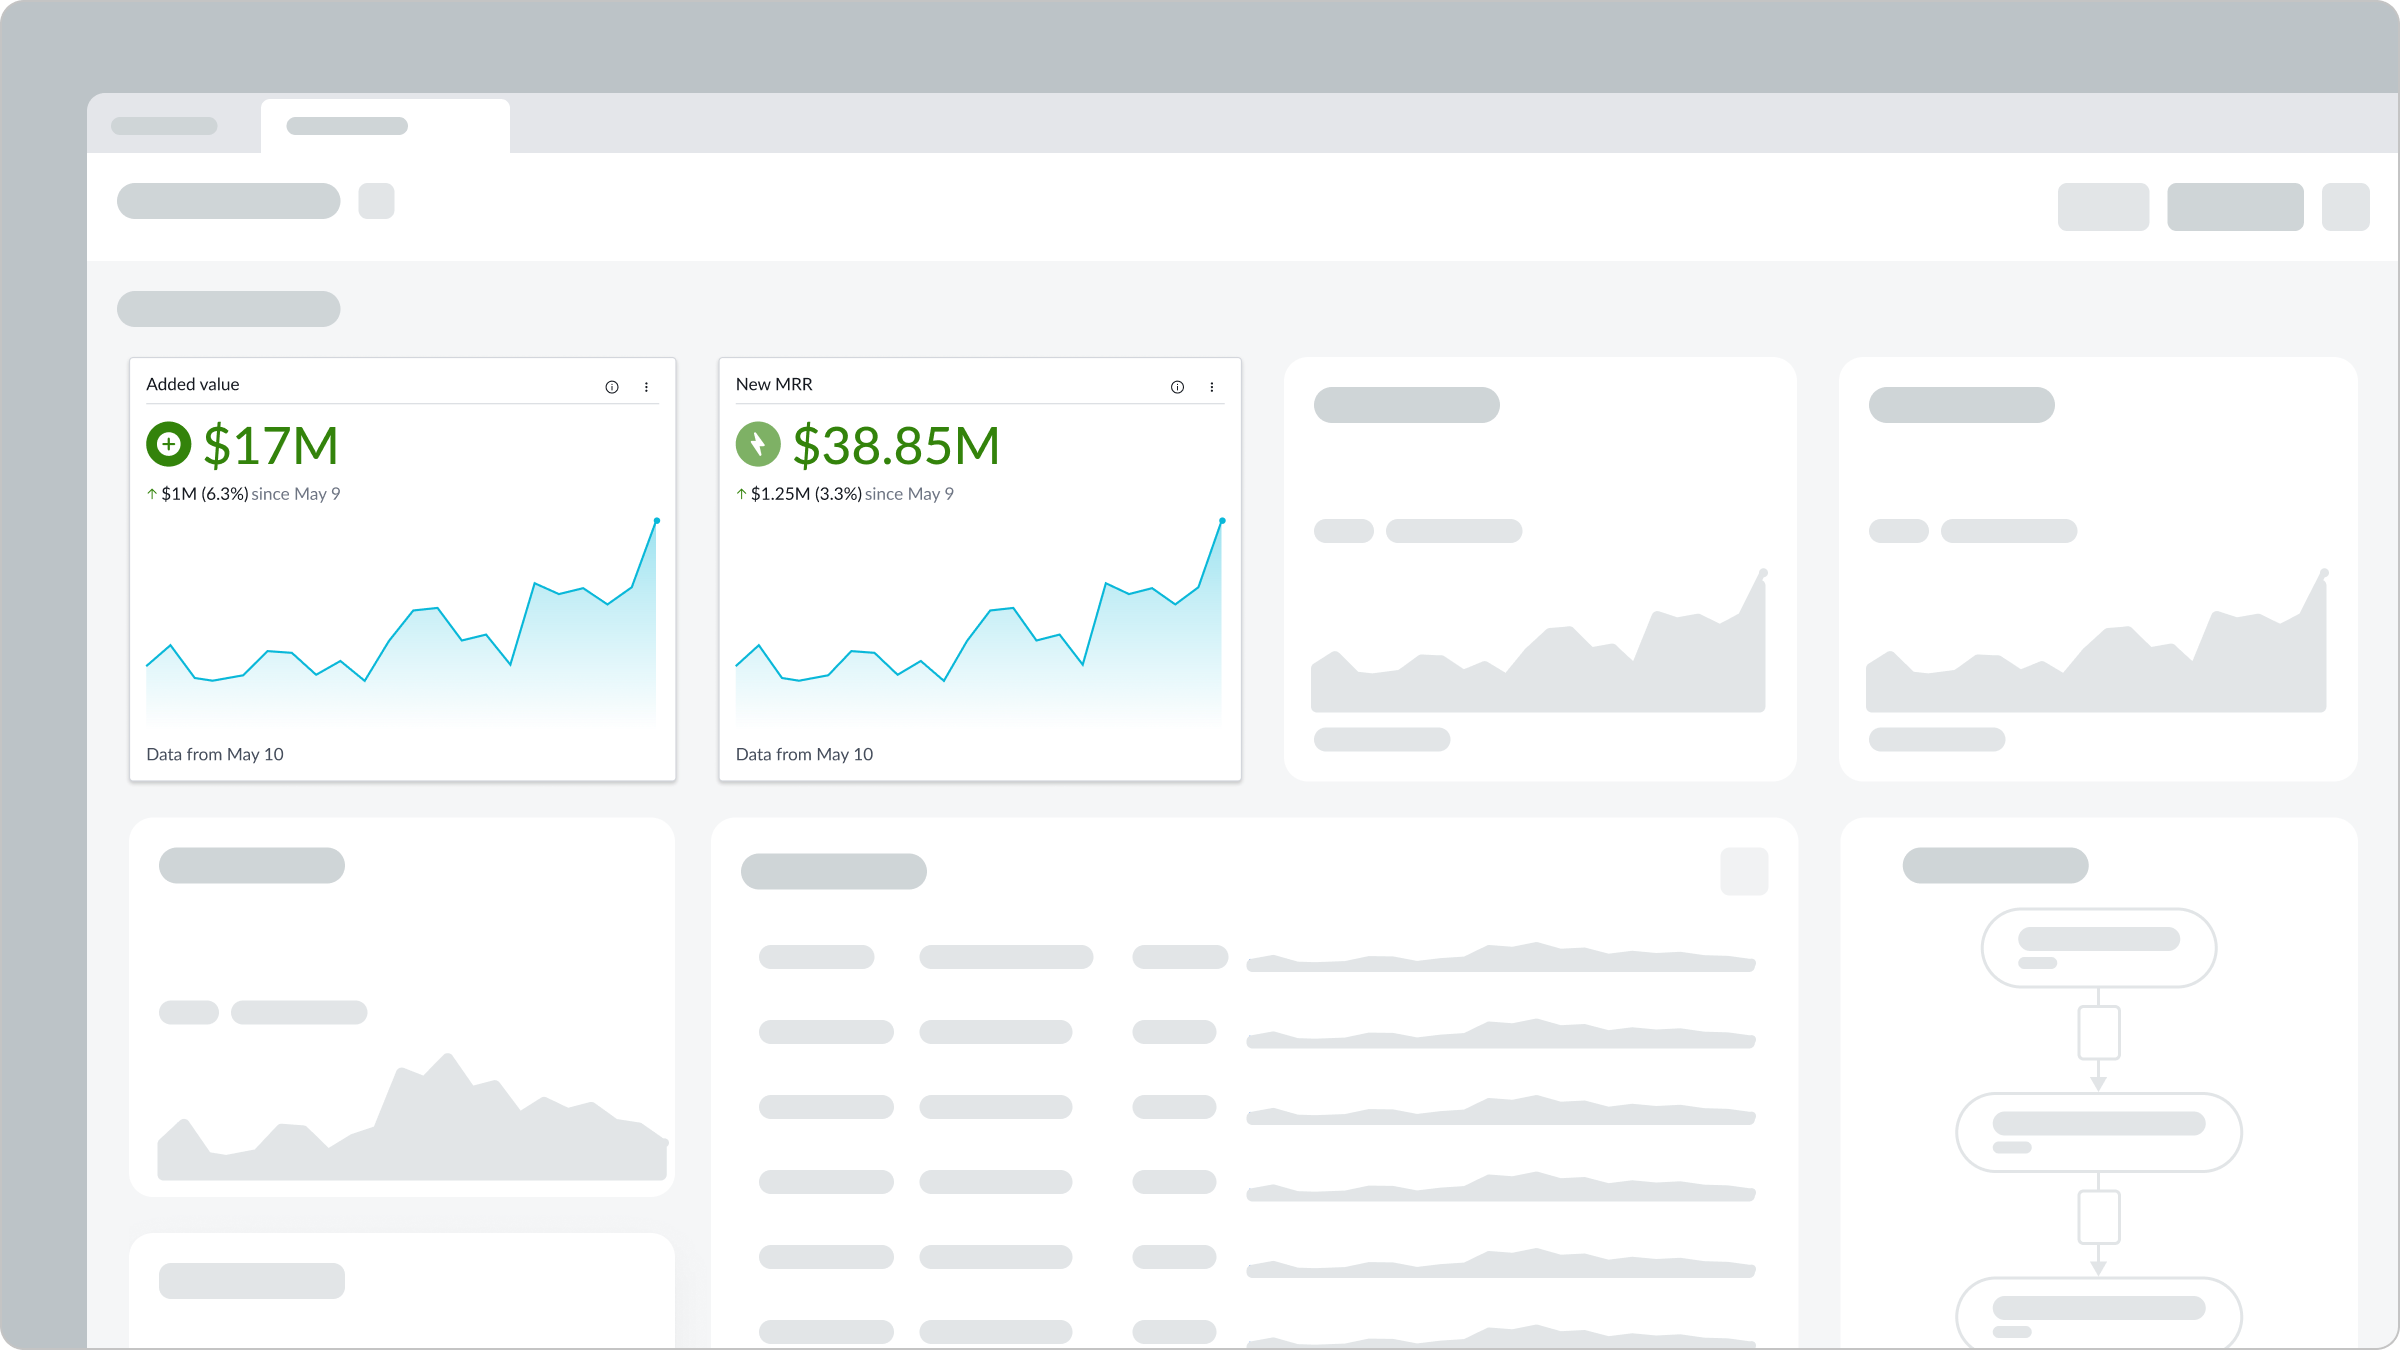Click the upward arrow next to $1.25M (3.3%)
This screenshot has height=1350, width=2400.
click(x=740, y=493)
